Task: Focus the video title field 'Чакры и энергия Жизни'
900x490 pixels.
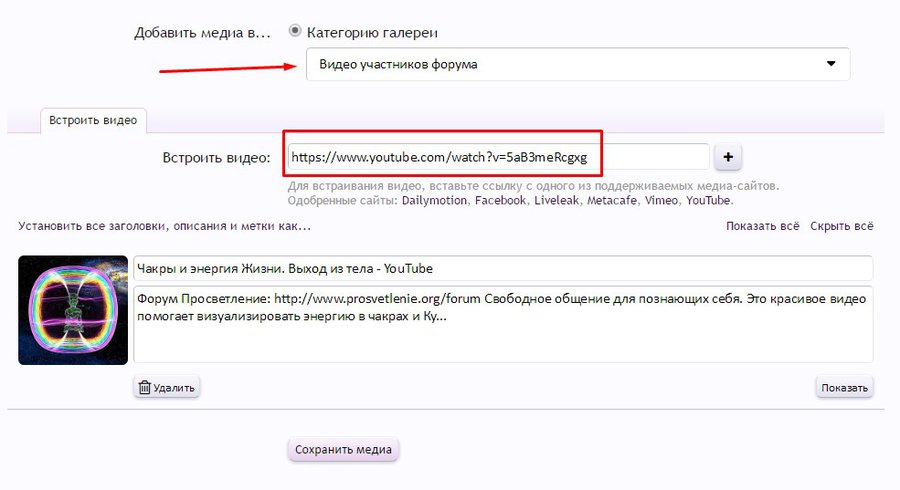Action: click(502, 269)
